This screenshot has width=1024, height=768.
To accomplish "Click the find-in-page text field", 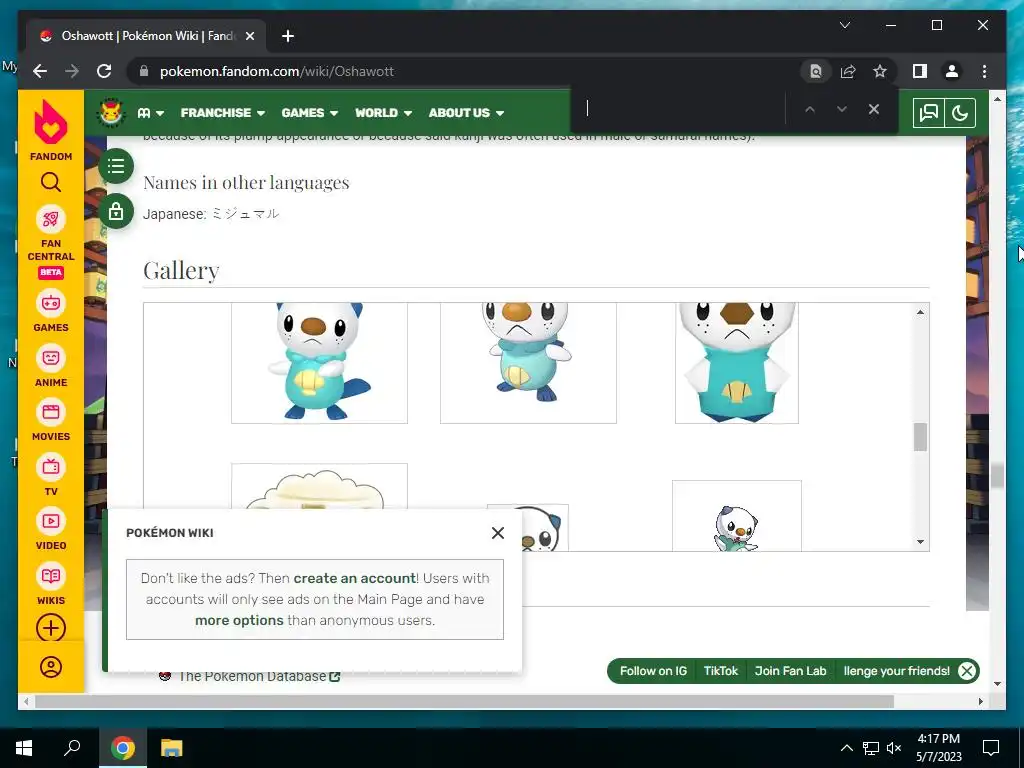I will click(x=679, y=109).
